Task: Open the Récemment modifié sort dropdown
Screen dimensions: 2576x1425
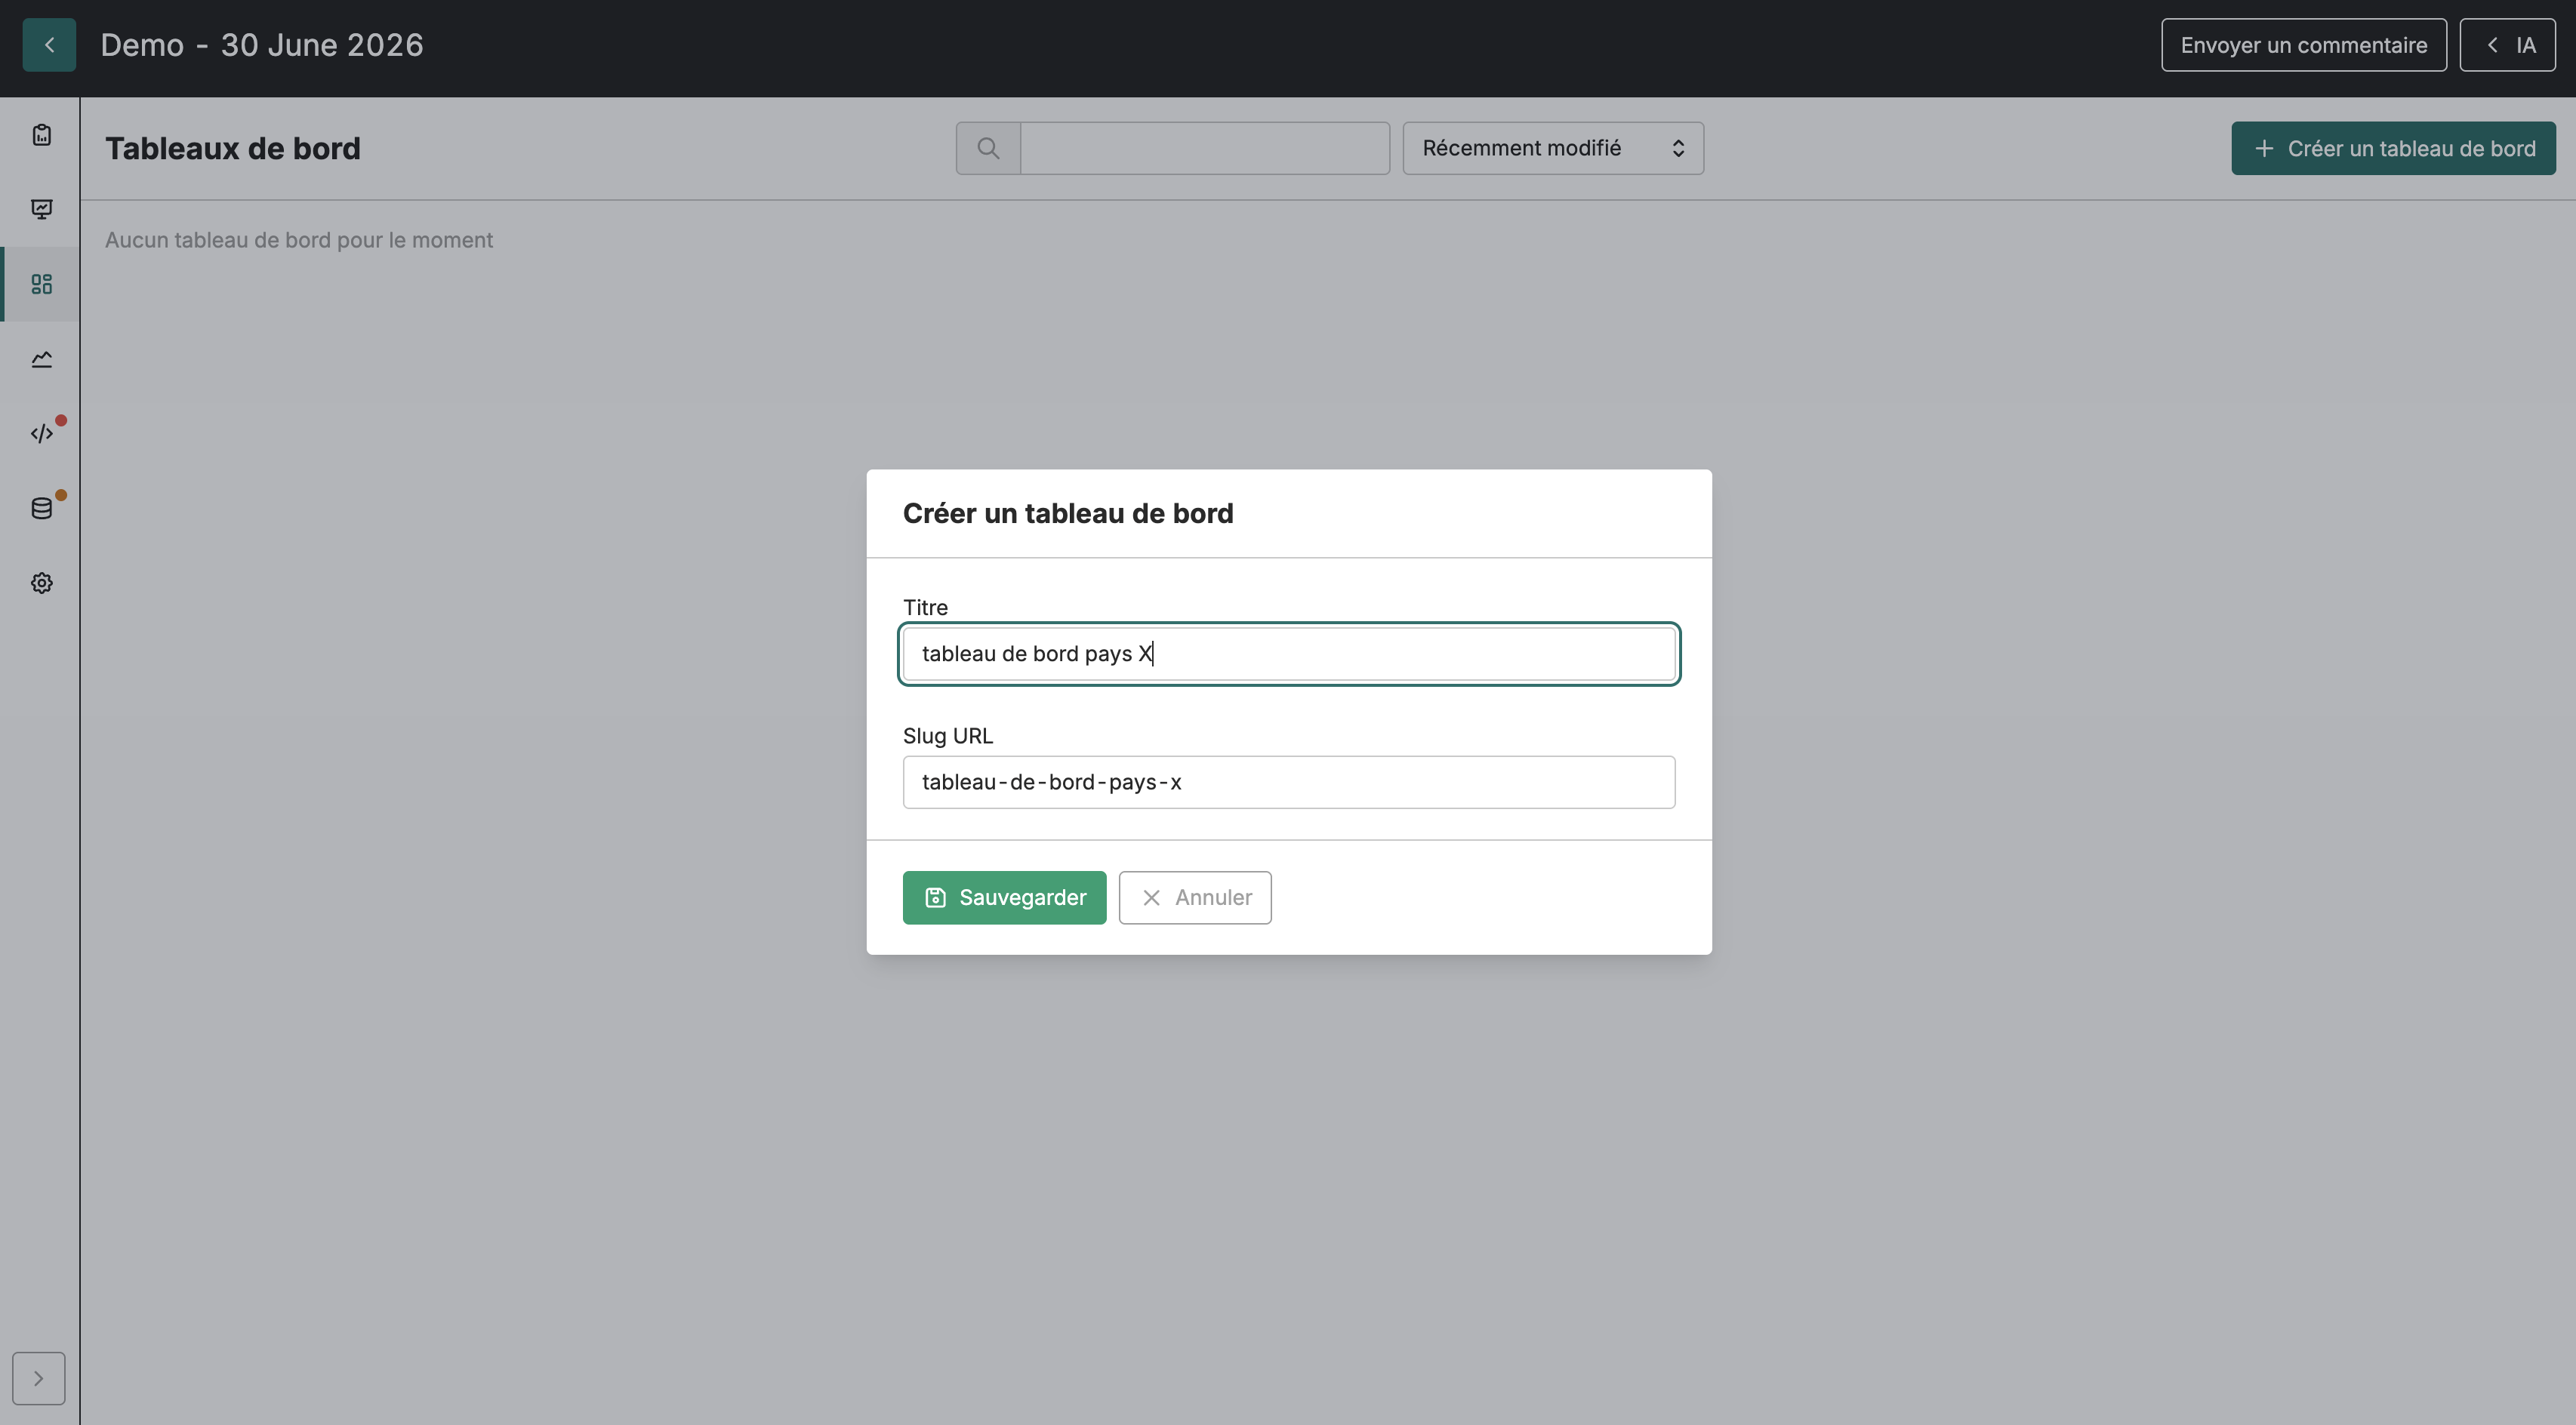Action: pos(1553,148)
